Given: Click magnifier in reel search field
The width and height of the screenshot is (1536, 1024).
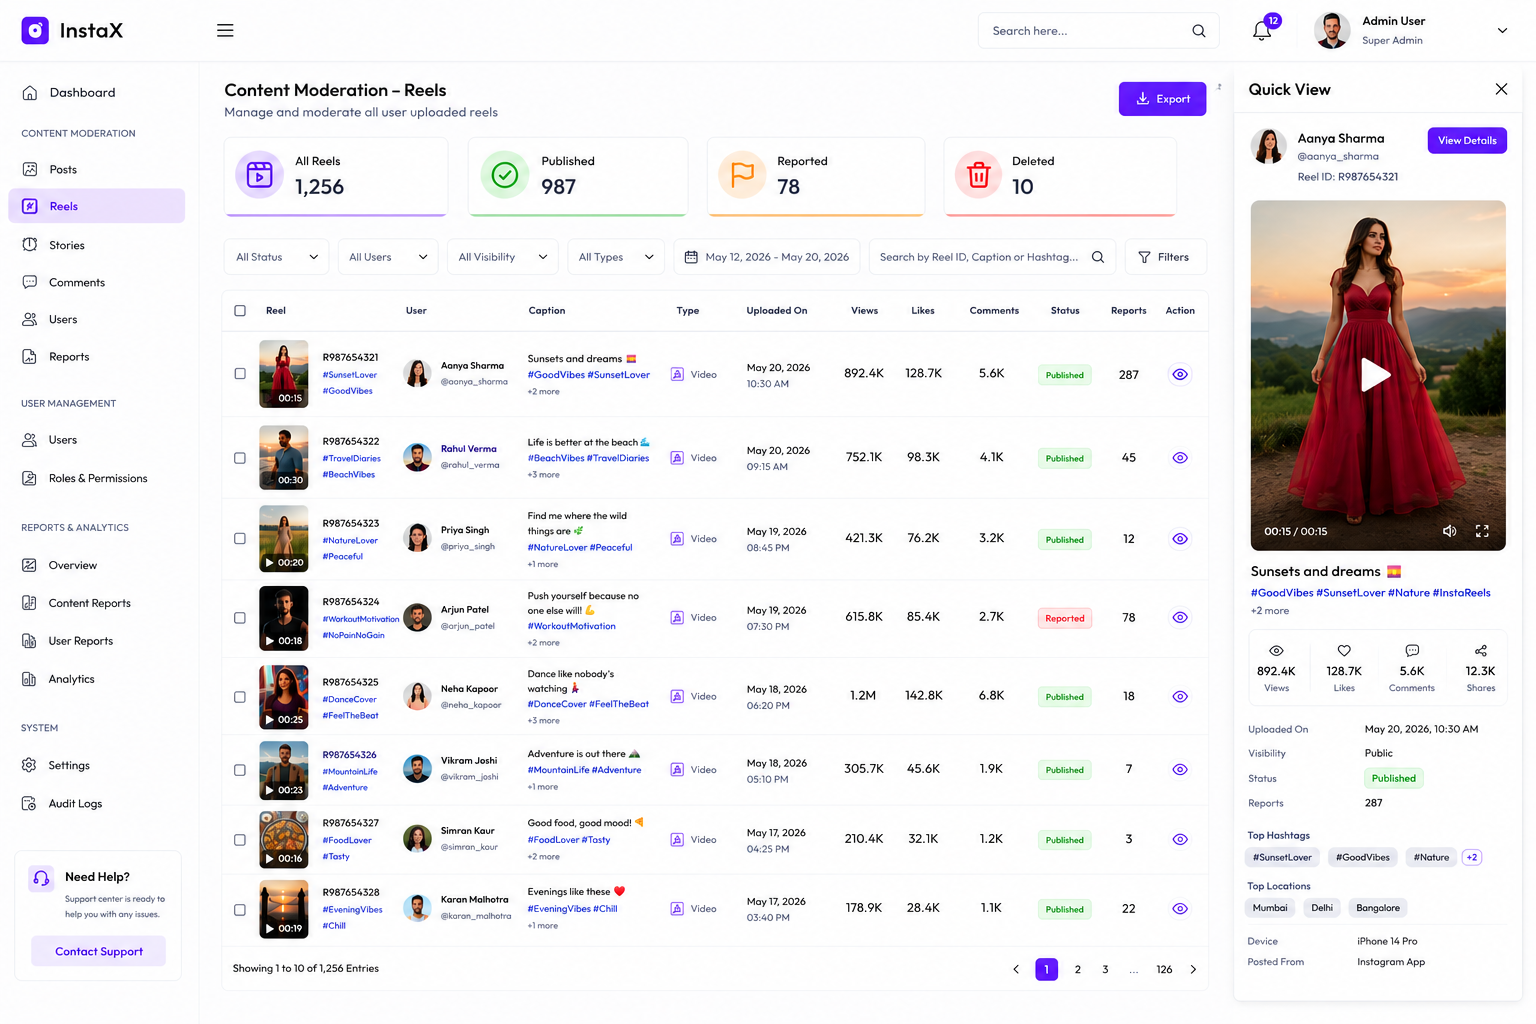Looking at the screenshot, I should (x=1097, y=257).
